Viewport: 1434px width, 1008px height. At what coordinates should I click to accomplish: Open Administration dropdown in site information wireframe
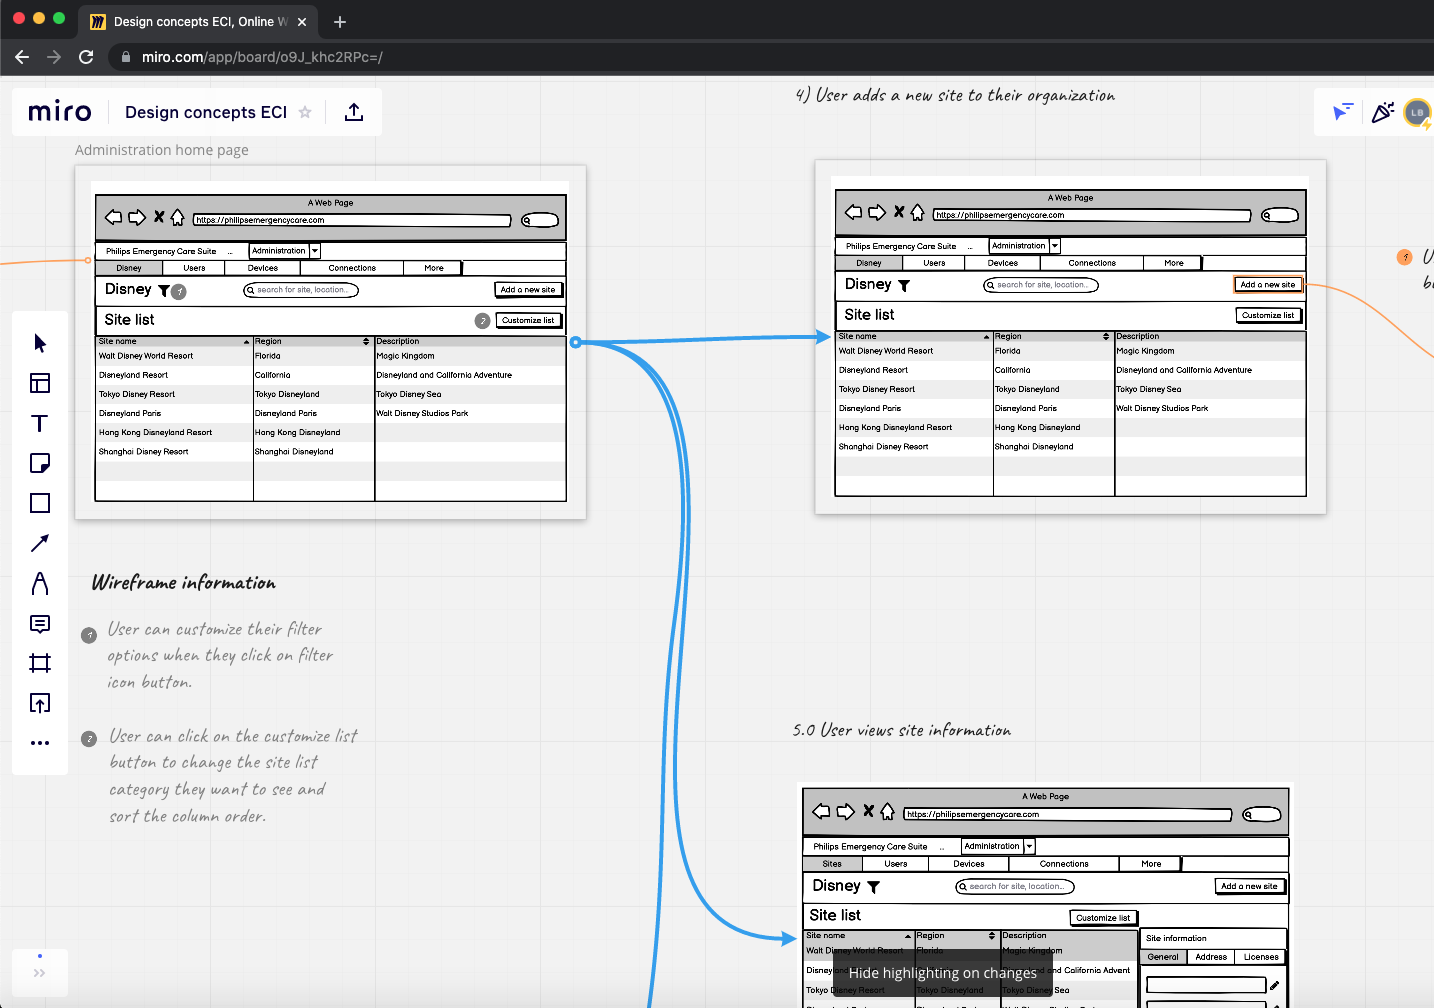pyautogui.click(x=1029, y=846)
